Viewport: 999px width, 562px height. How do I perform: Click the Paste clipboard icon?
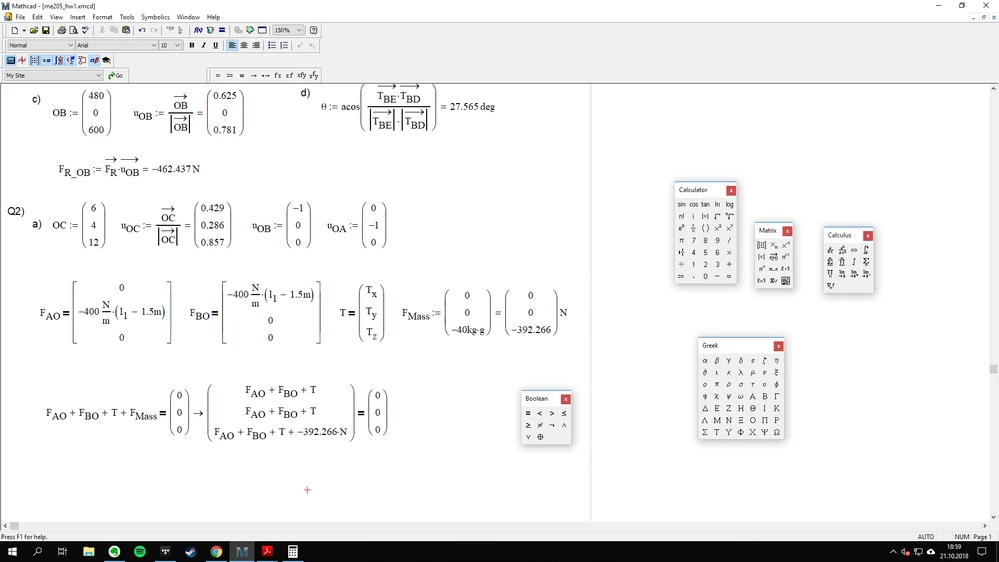126,30
